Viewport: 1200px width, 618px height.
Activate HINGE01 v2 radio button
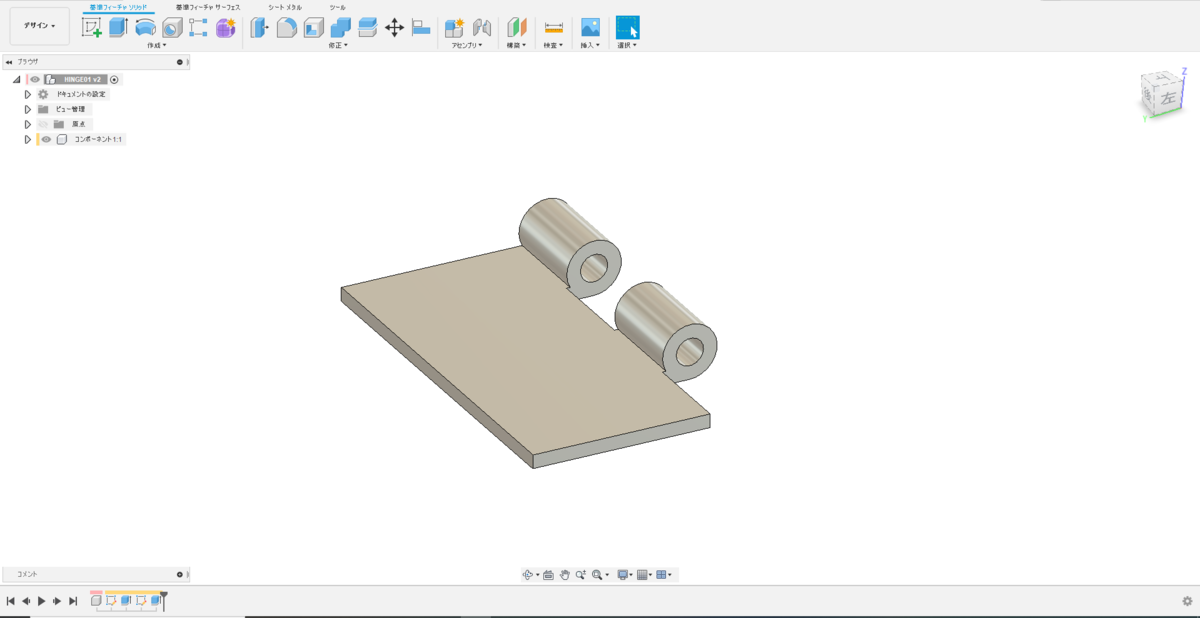114,79
